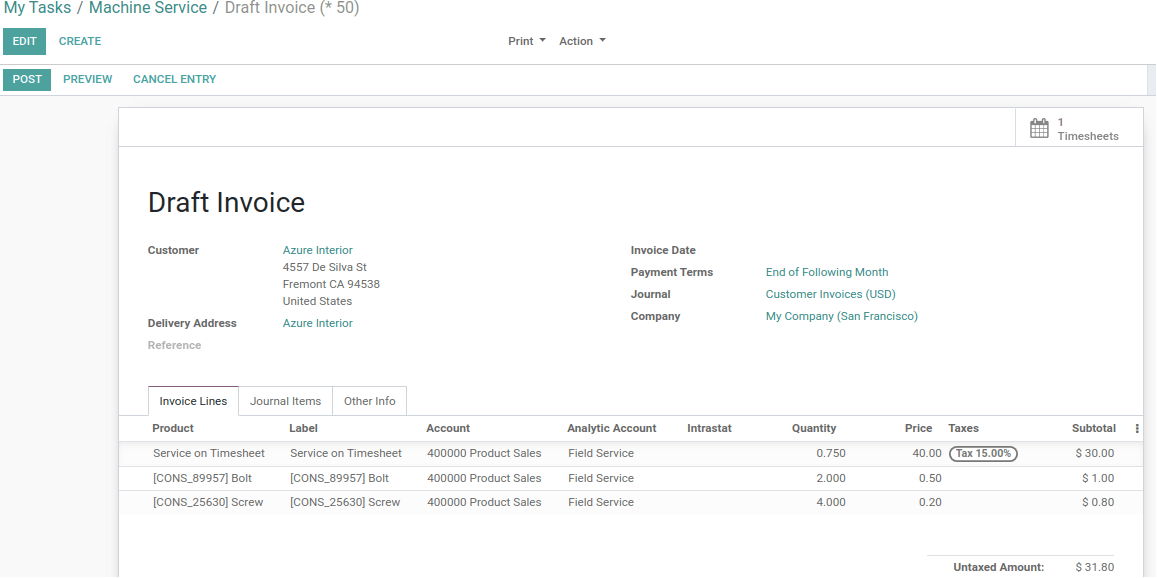Click the PREVIEW button
The height and width of the screenshot is (578, 1157).
click(x=88, y=79)
